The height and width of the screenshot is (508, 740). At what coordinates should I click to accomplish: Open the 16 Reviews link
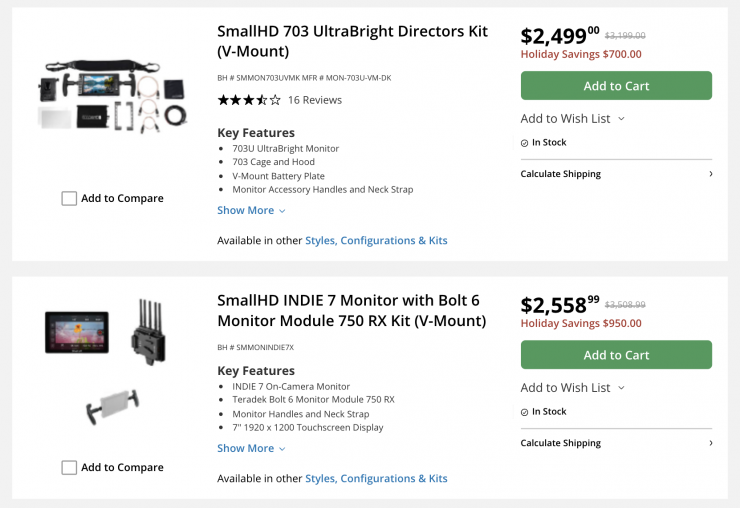click(x=314, y=100)
